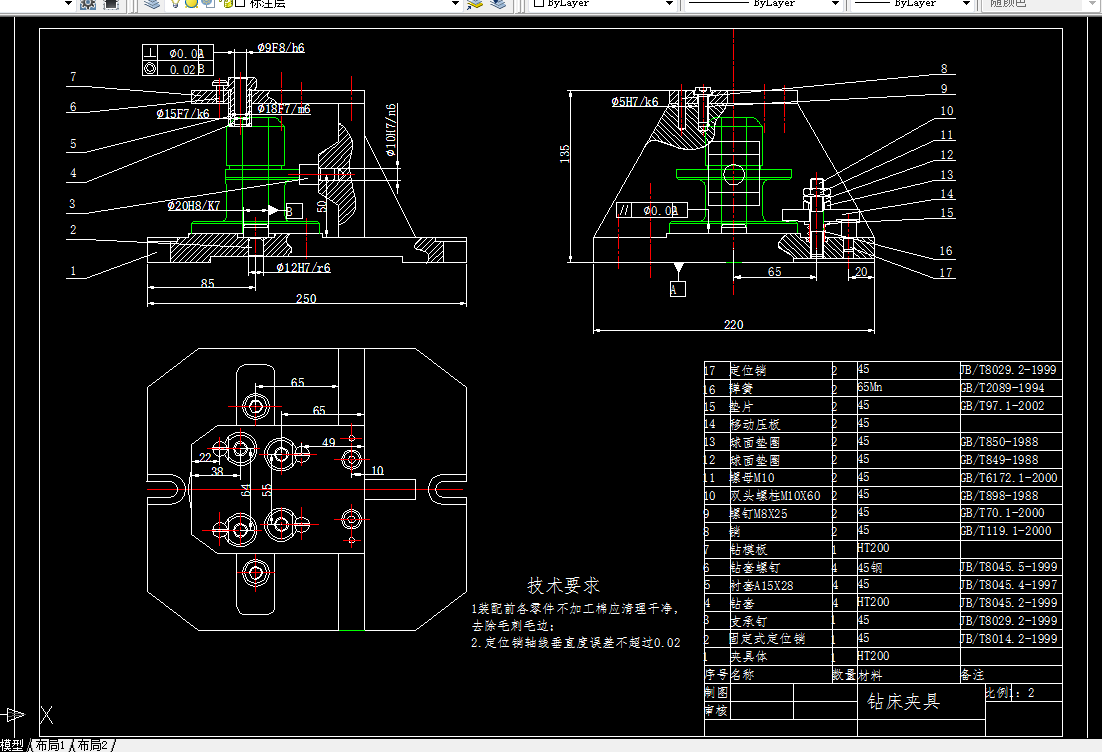Click the GB/T6172.1-2000 standard cell
The image size is (1102, 752).
(x=1009, y=478)
